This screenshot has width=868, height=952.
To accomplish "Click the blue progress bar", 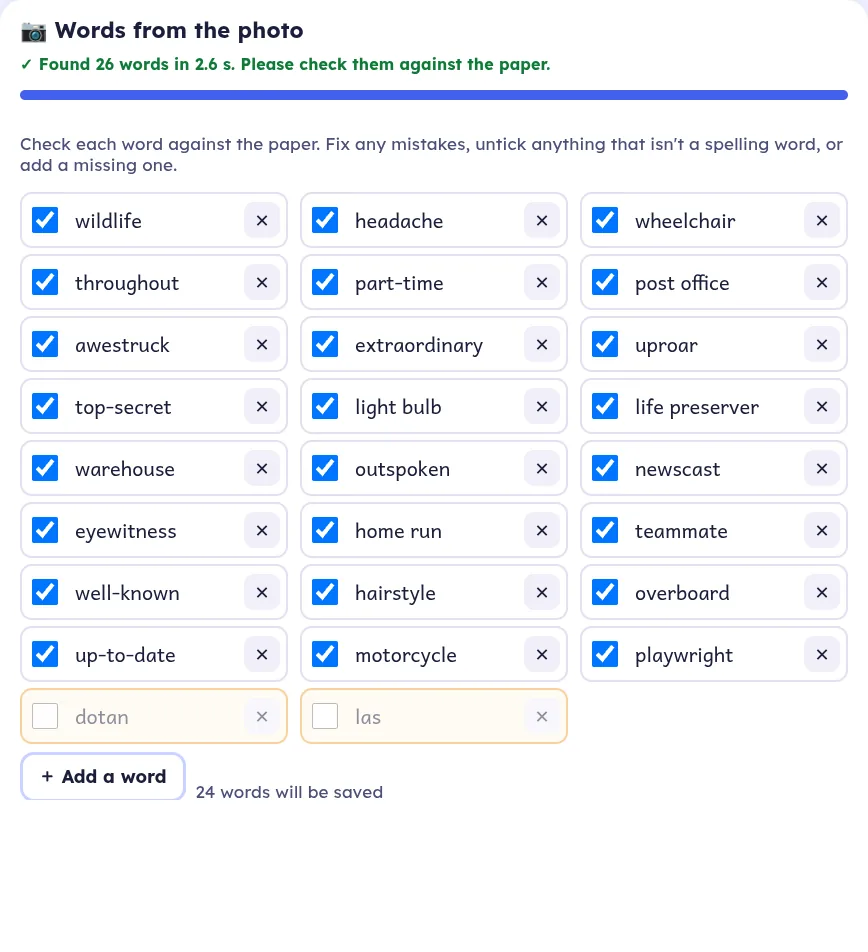I will (434, 95).
